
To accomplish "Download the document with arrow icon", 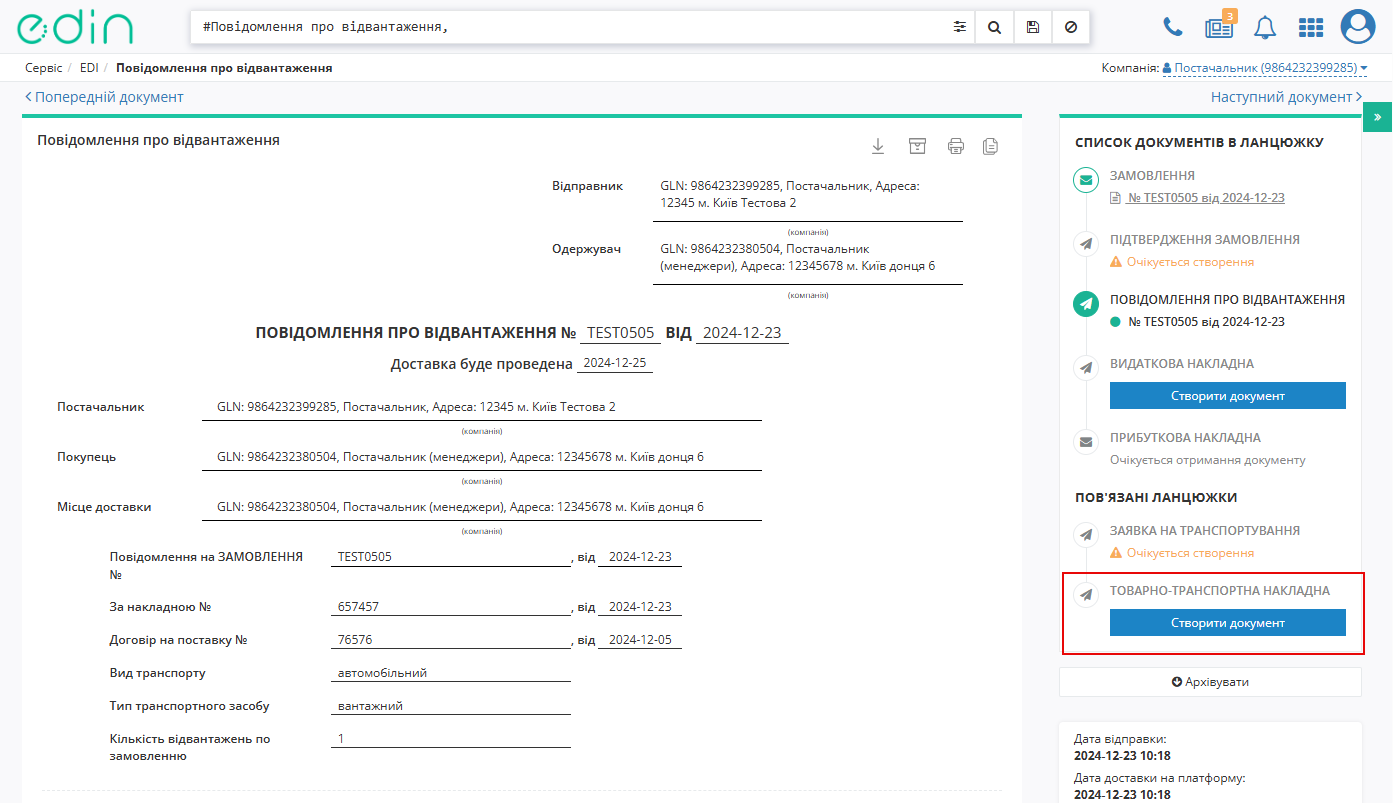I will (878, 146).
